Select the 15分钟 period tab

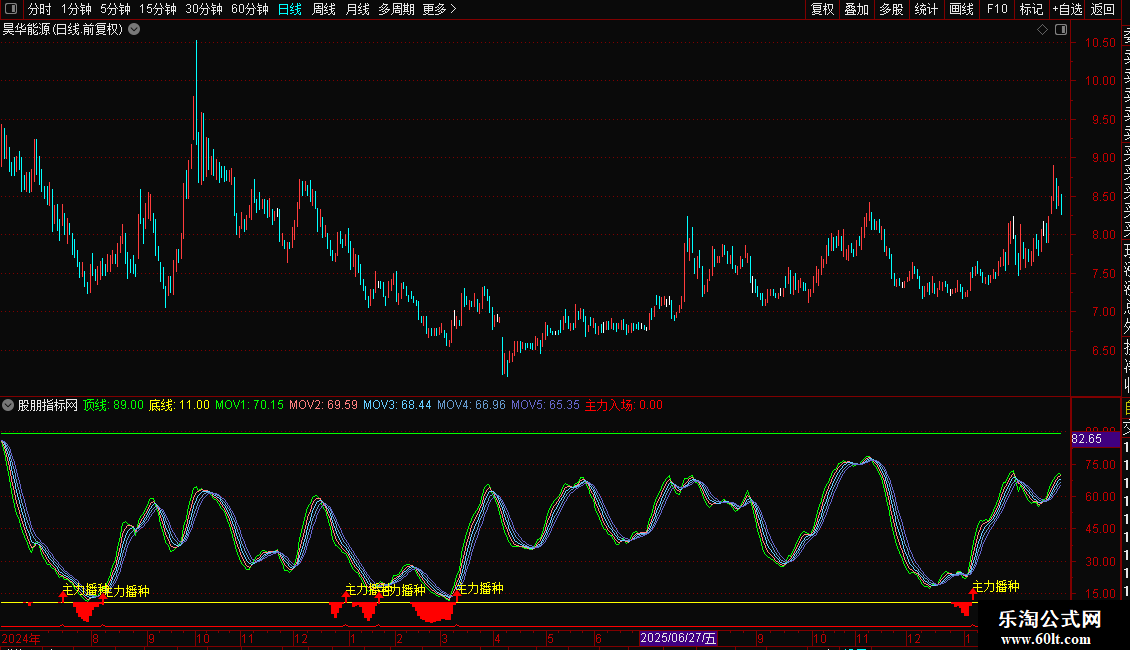click(x=158, y=9)
